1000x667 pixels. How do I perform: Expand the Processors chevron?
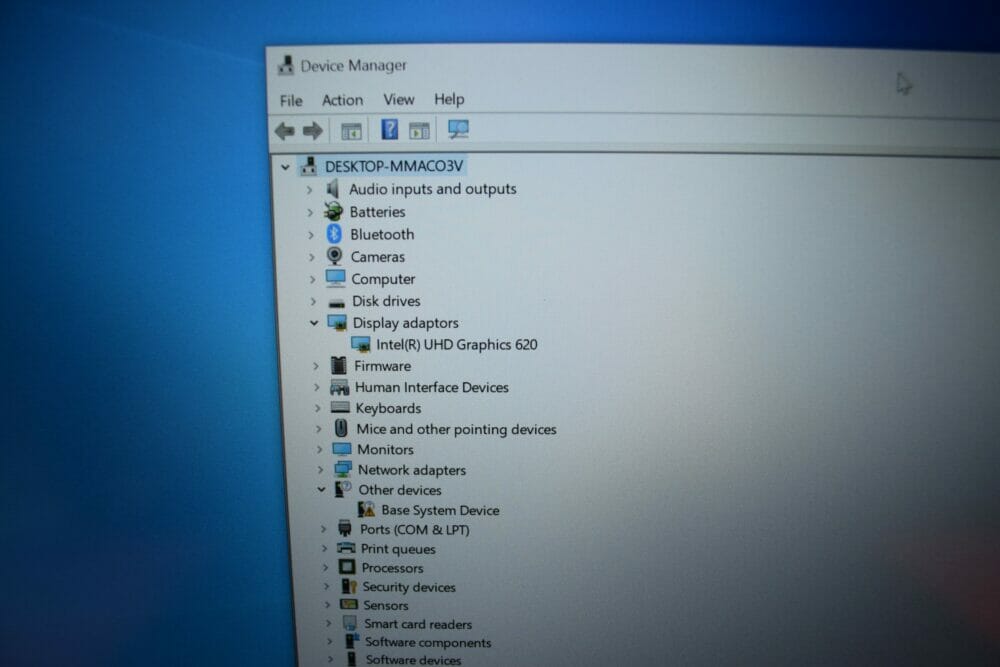tap(325, 567)
